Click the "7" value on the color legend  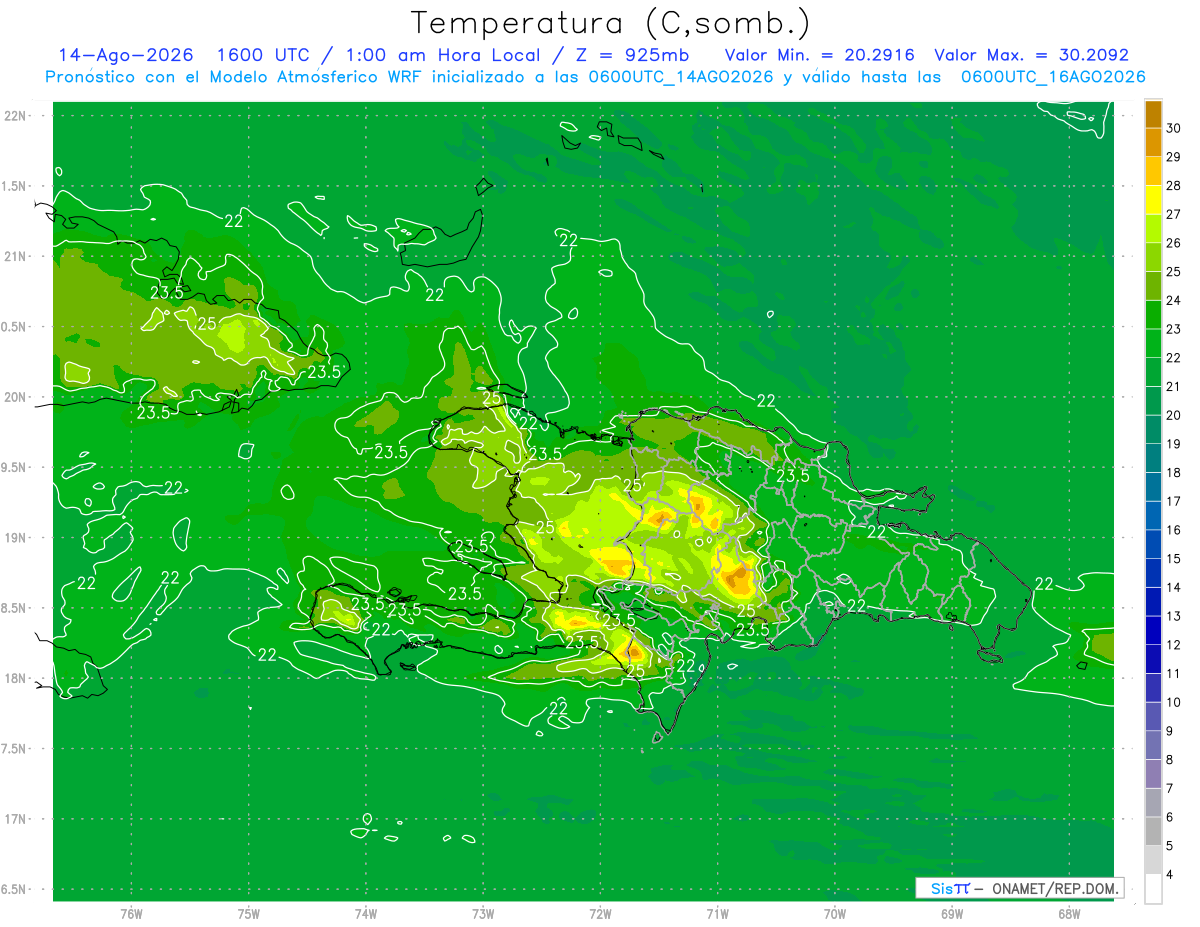click(x=1171, y=789)
